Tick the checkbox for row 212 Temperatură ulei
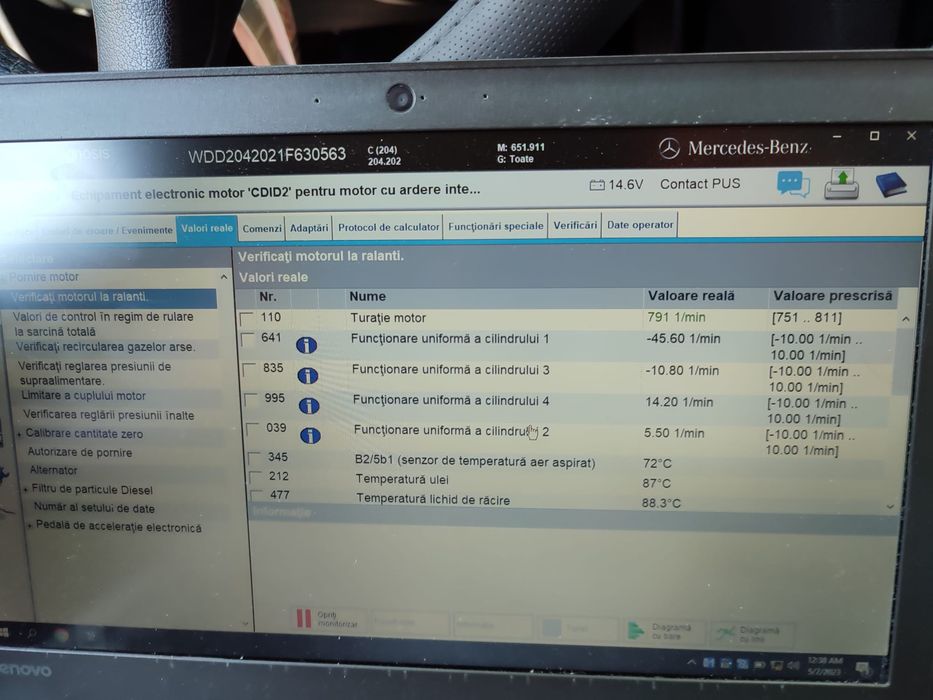The width and height of the screenshot is (933, 700). [x=256, y=477]
